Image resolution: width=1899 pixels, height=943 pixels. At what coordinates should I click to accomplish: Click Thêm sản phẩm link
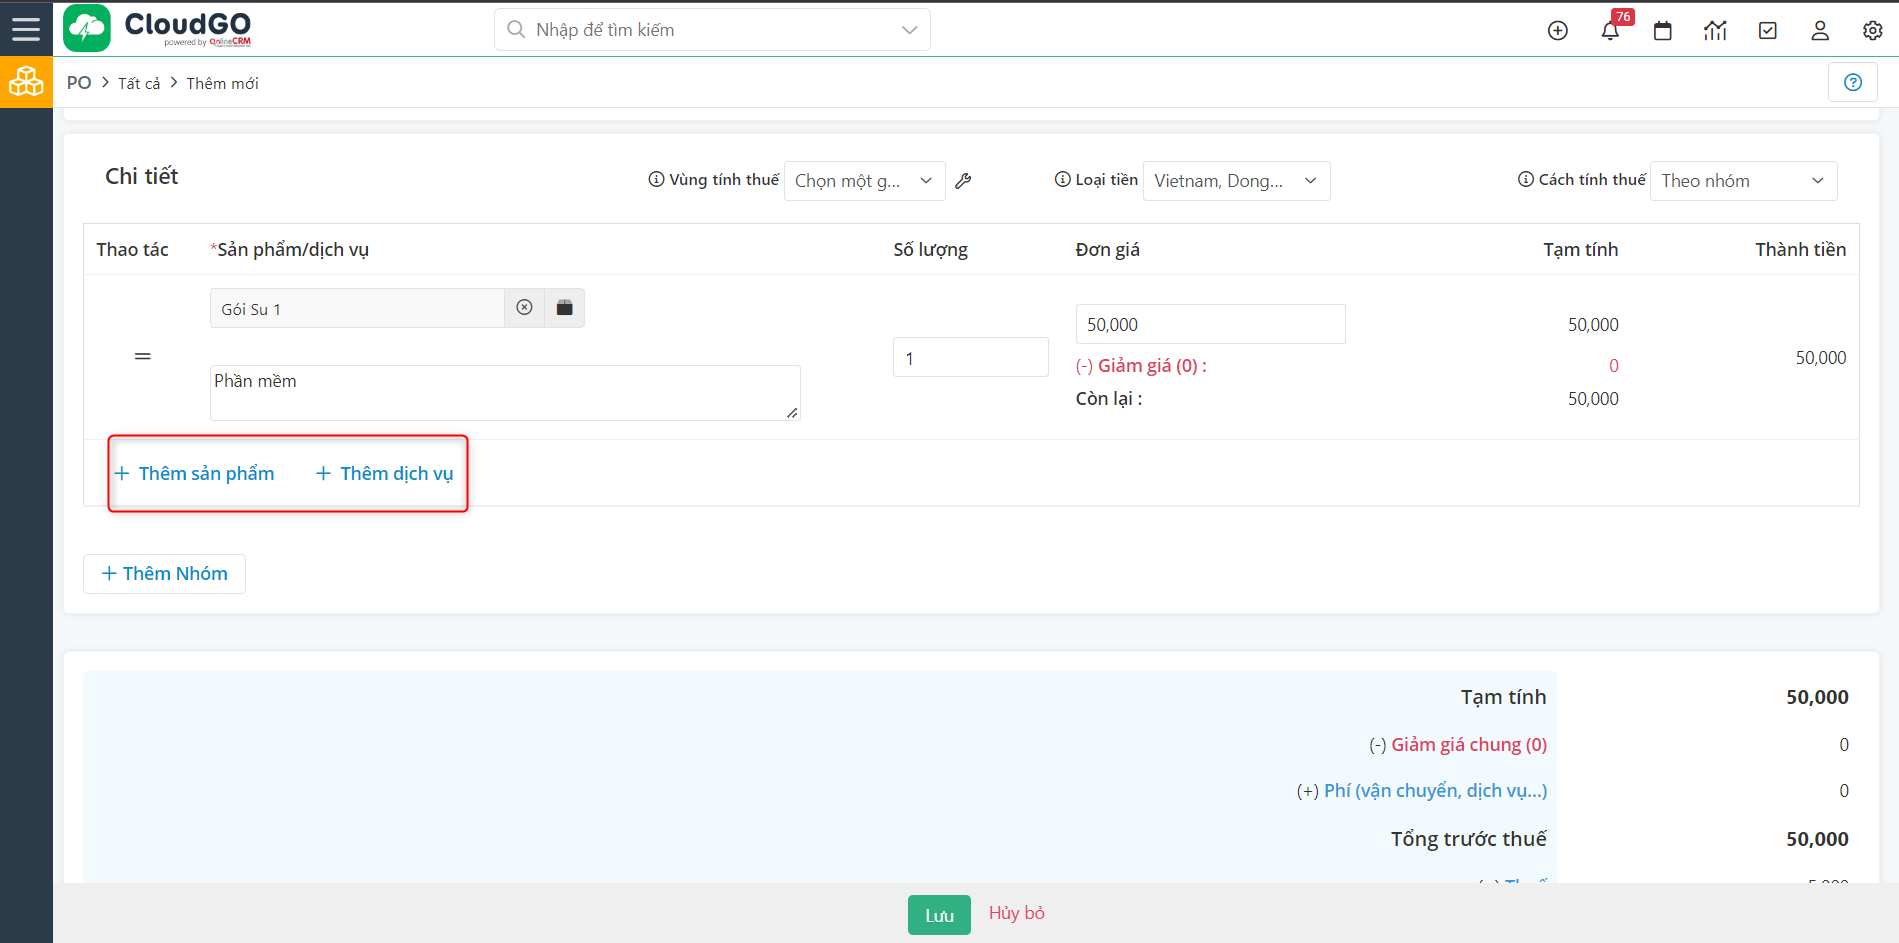pos(195,474)
